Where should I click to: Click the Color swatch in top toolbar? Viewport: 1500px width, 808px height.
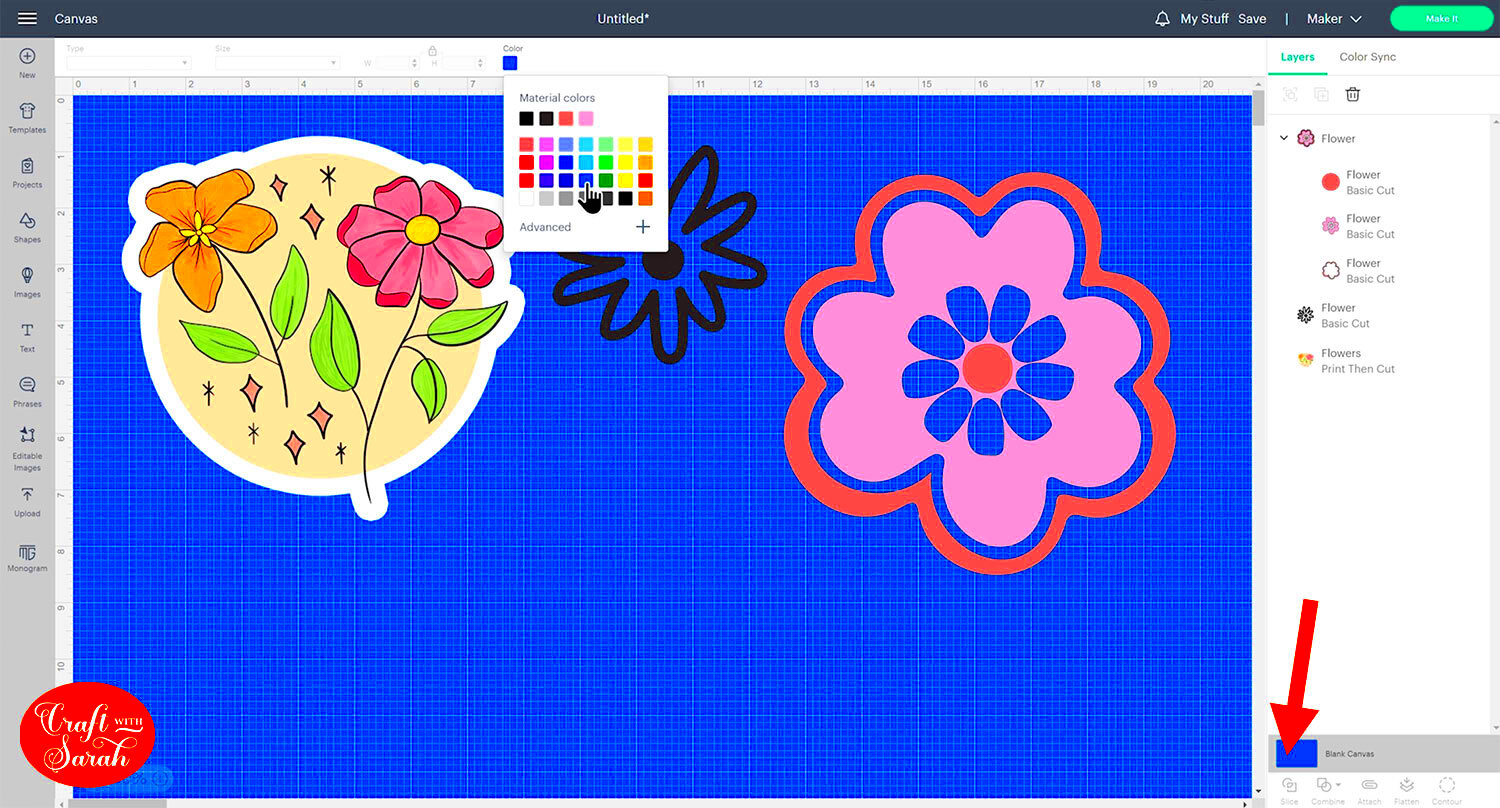(510, 63)
